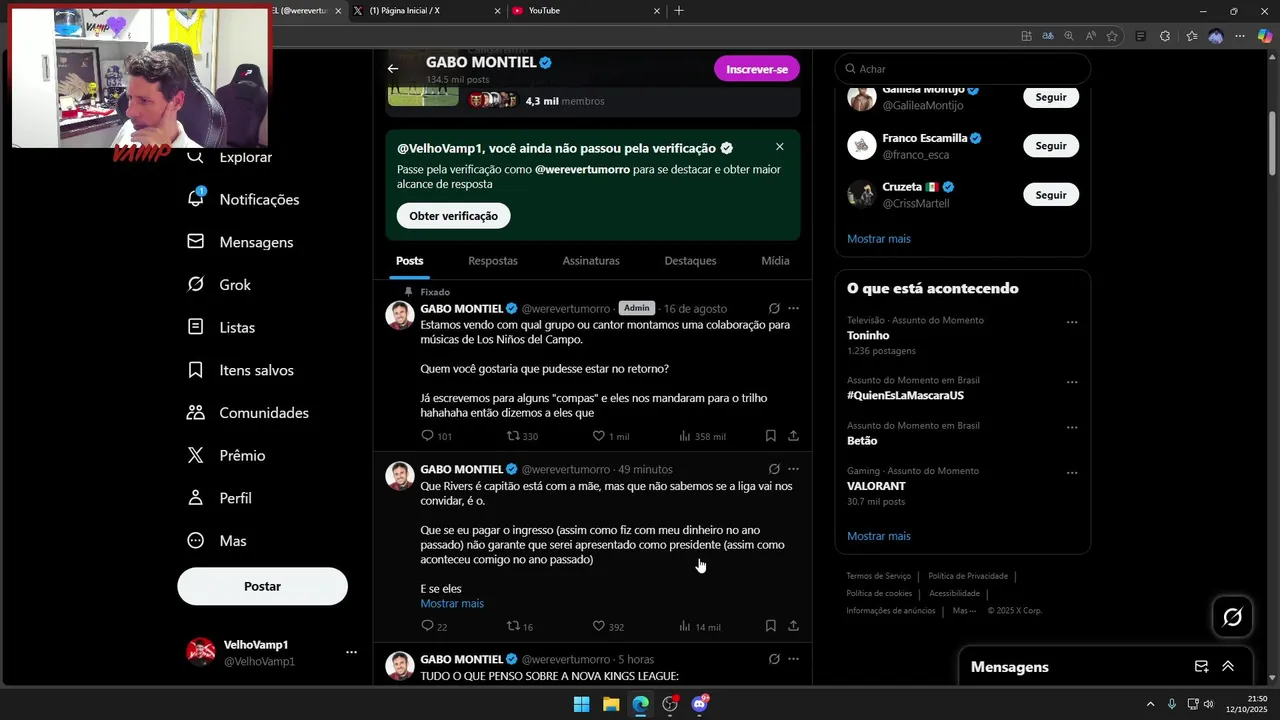Image resolution: width=1280 pixels, height=720 pixels.
Task: Click the floating Grok button
Action: pyautogui.click(x=1233, y=617)
